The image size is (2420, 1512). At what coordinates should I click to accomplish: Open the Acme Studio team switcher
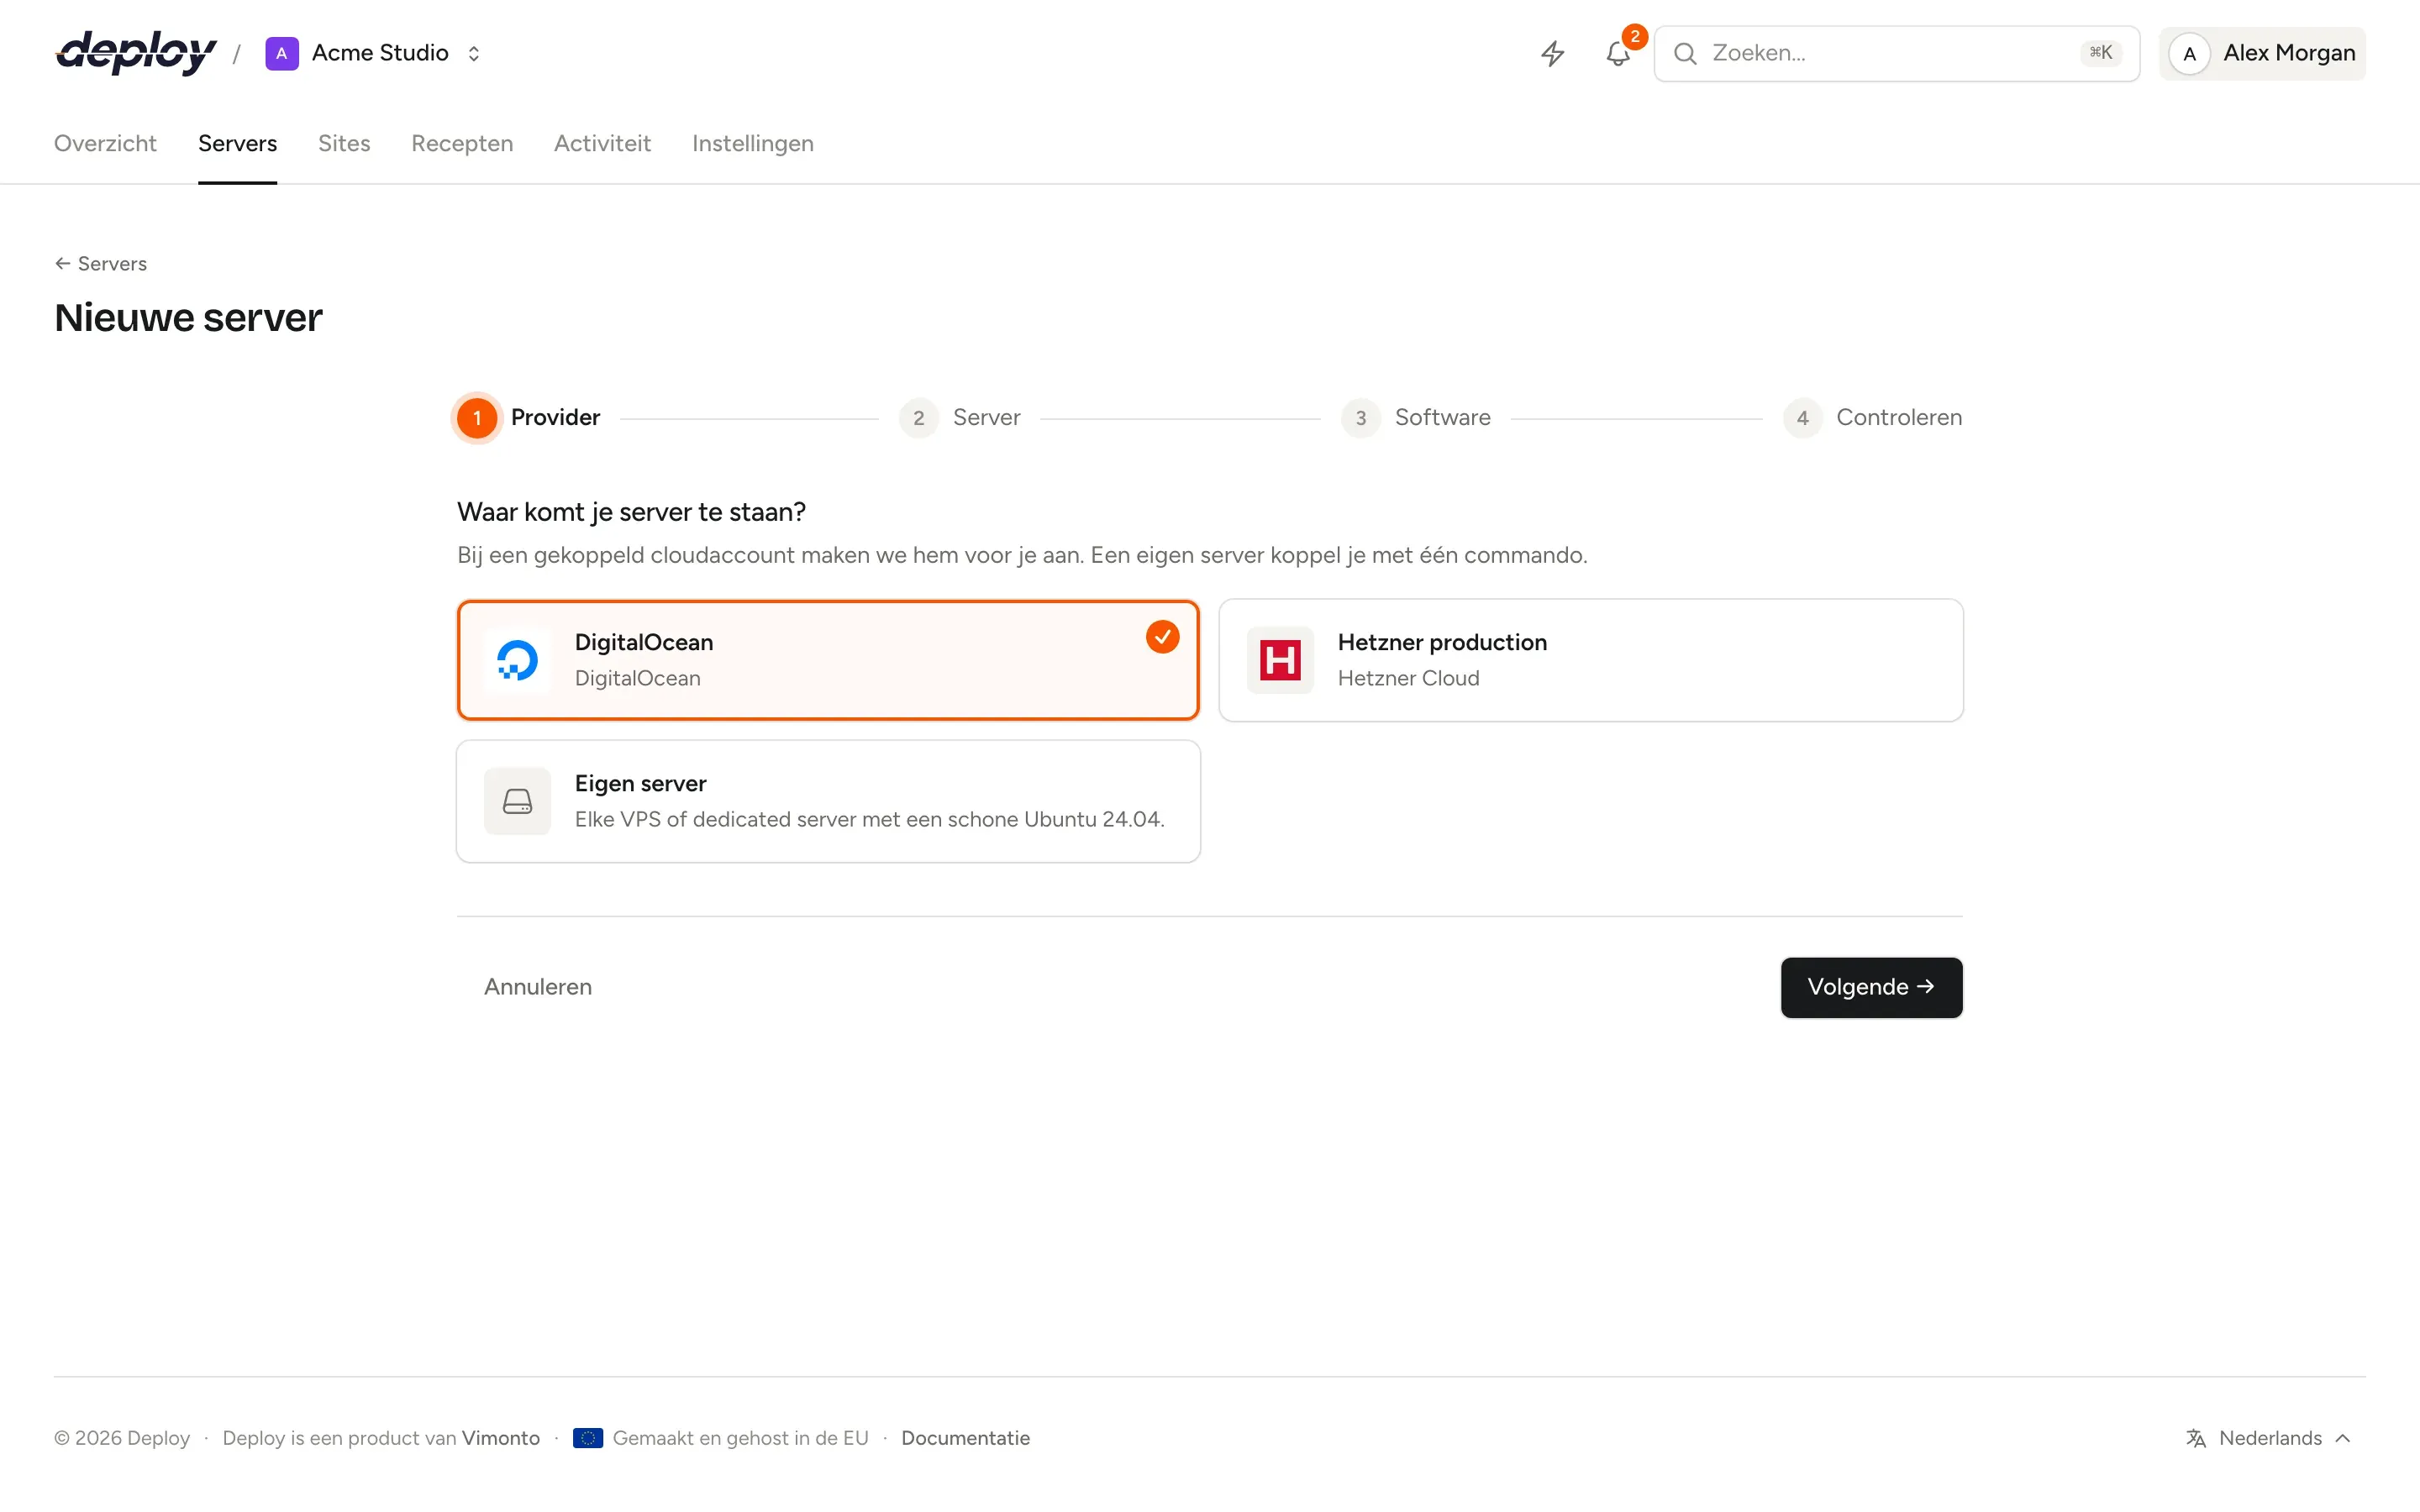click(x=374, y=53)
